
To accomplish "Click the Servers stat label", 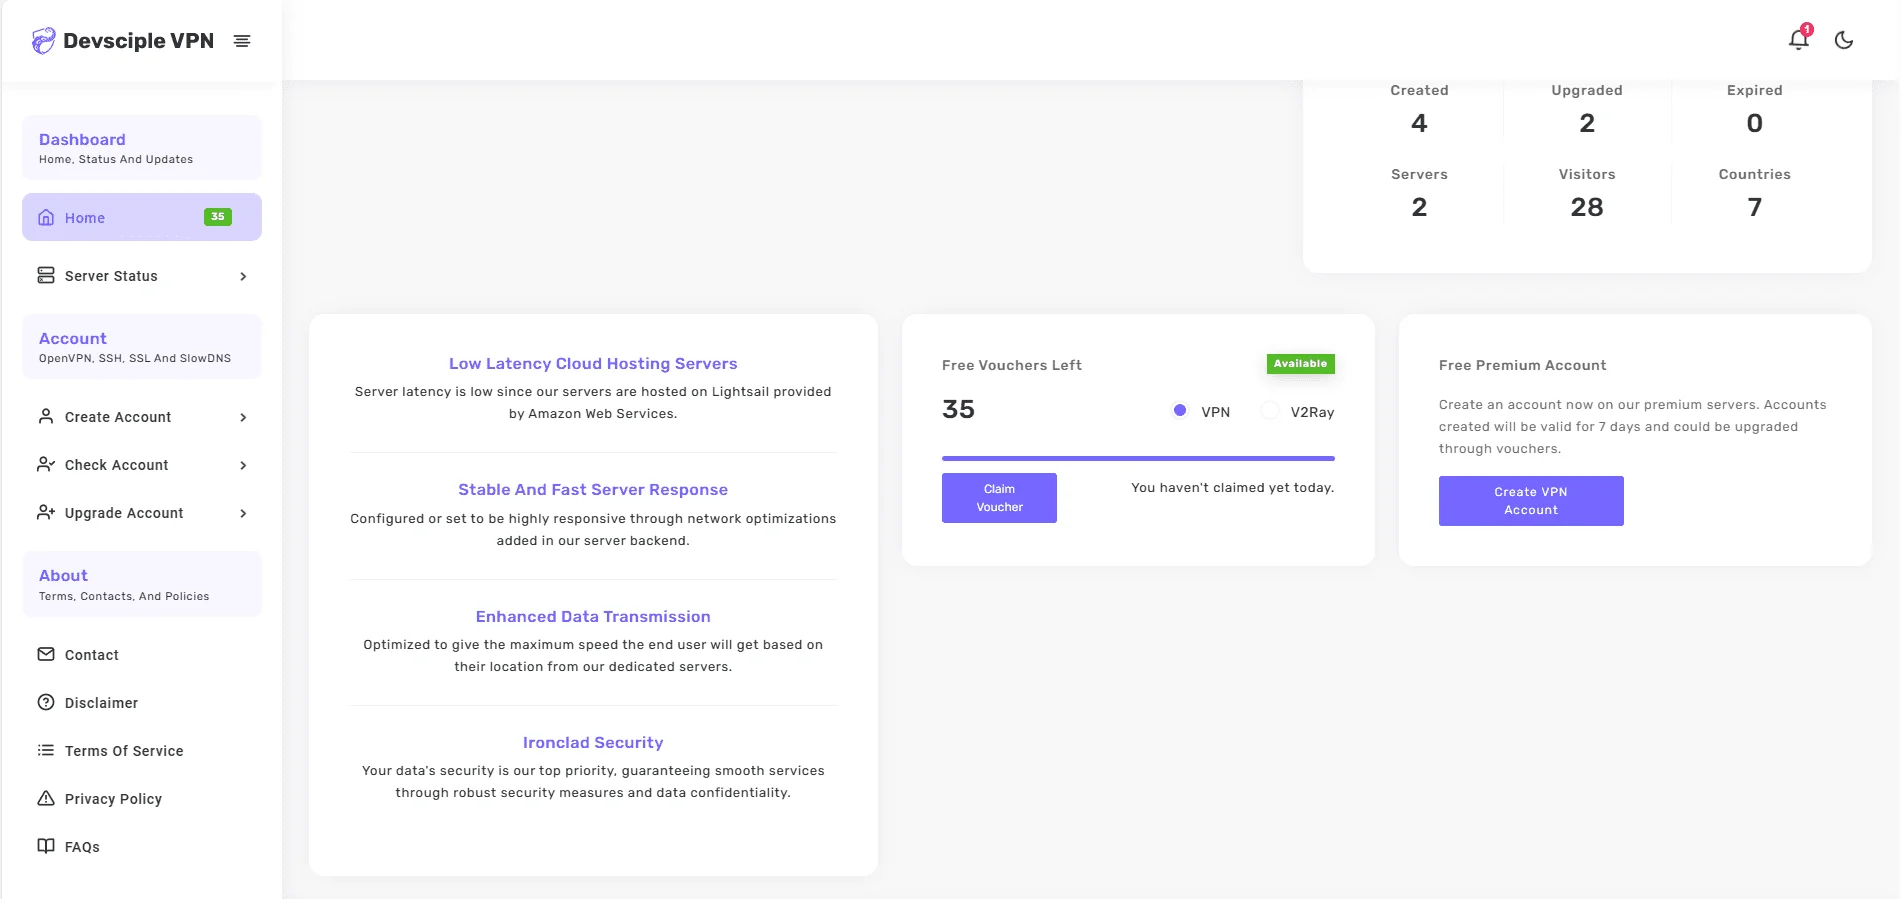I will [x=1419, y=174].
